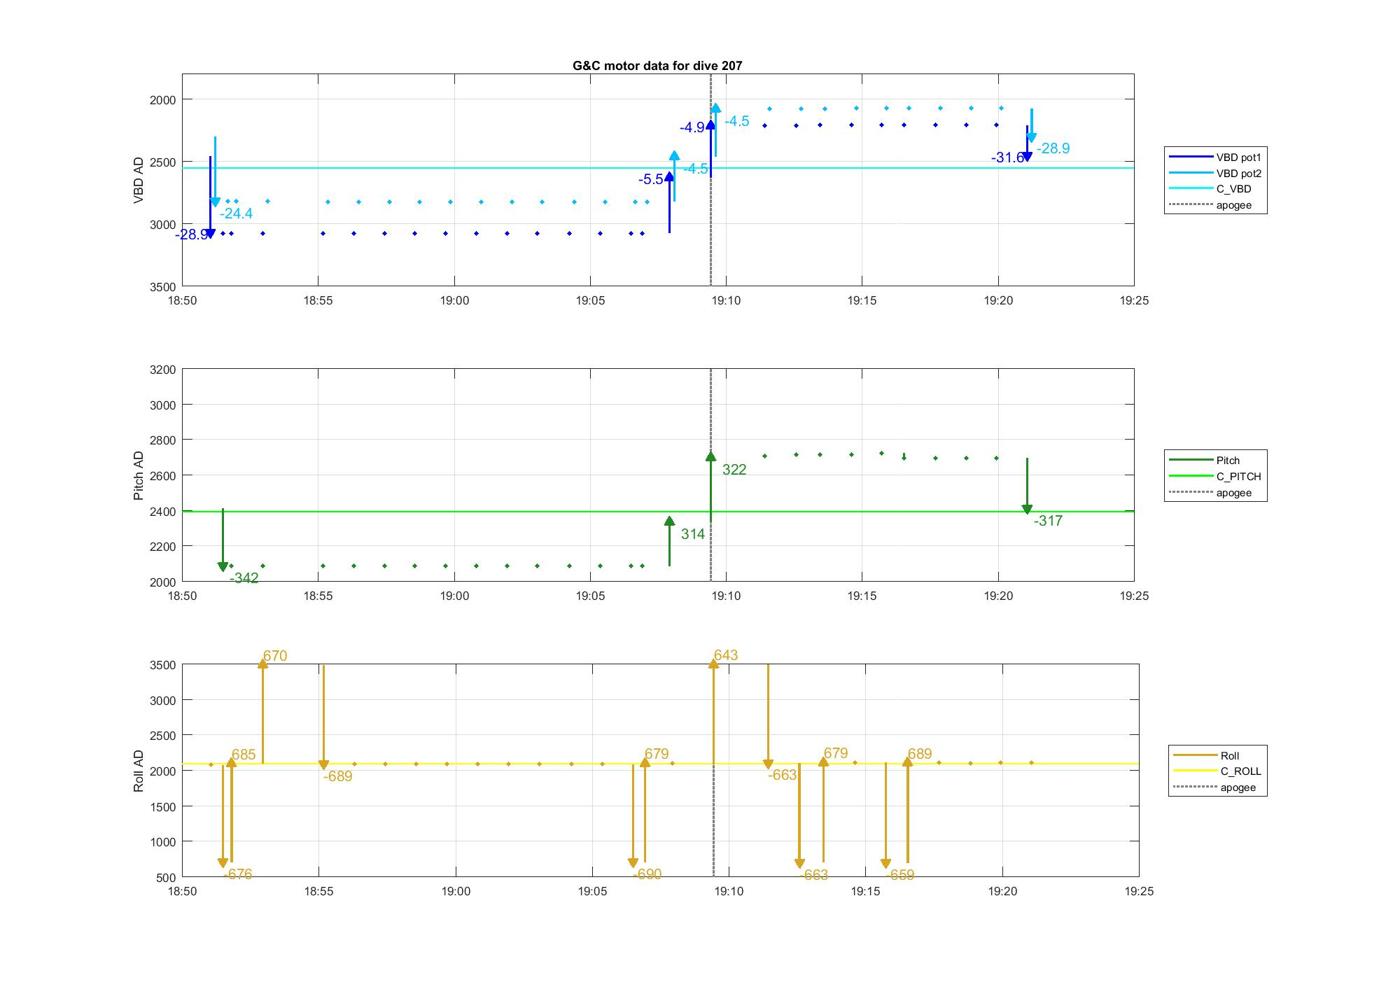Click the "-659" roll label
This screenshot has height=986, width=1400.
click(900, 876)
